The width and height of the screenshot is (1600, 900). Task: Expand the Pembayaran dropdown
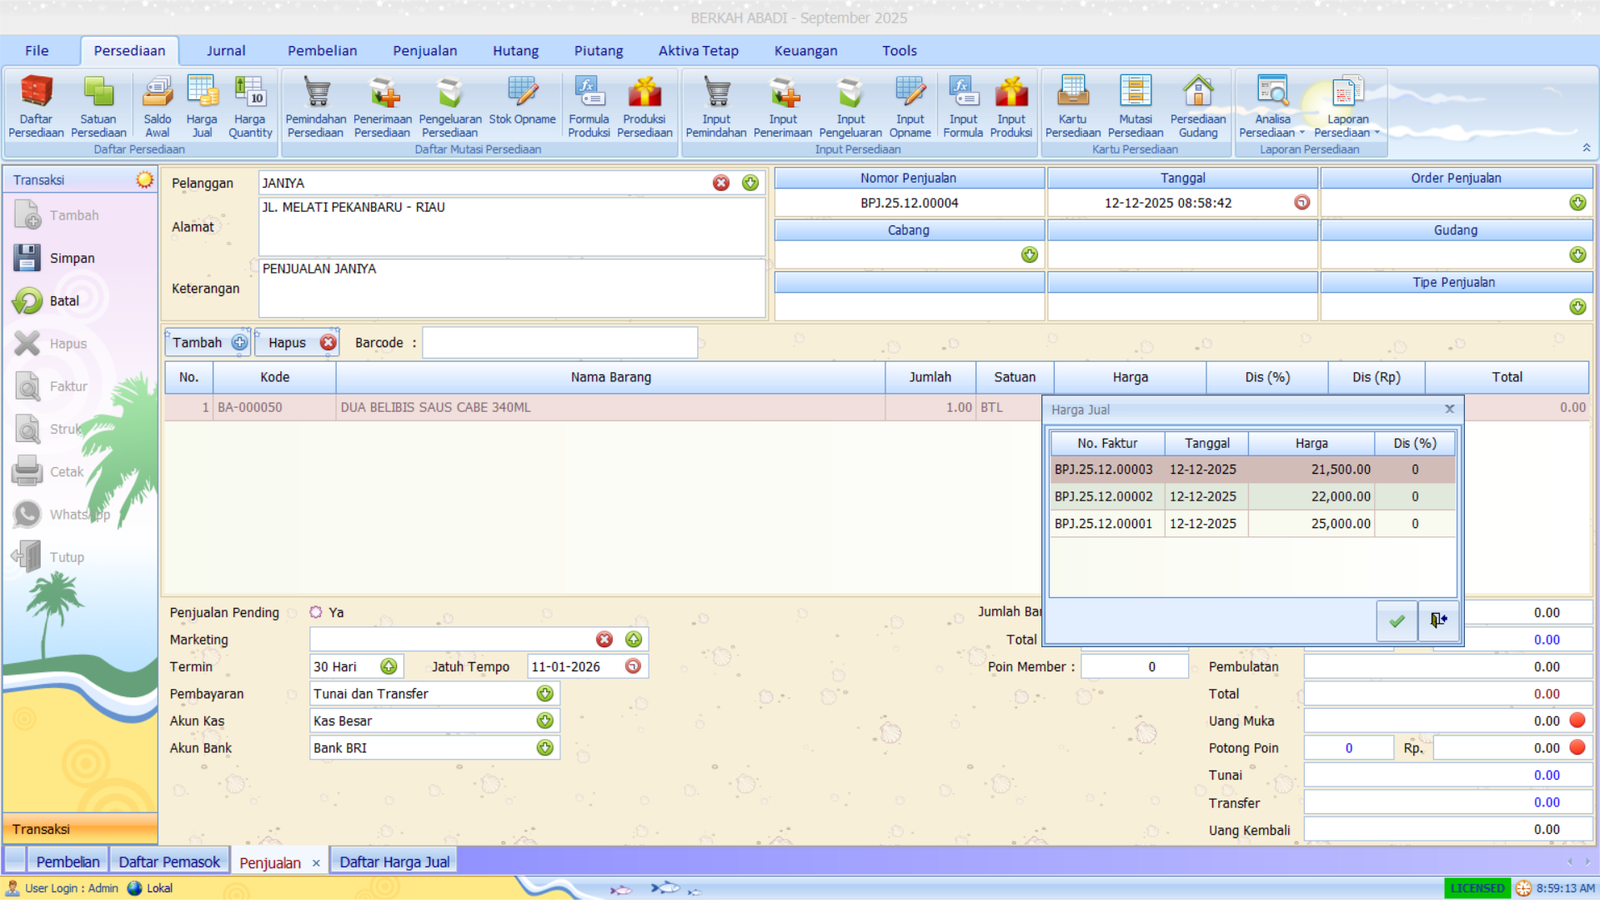[545, 693]
